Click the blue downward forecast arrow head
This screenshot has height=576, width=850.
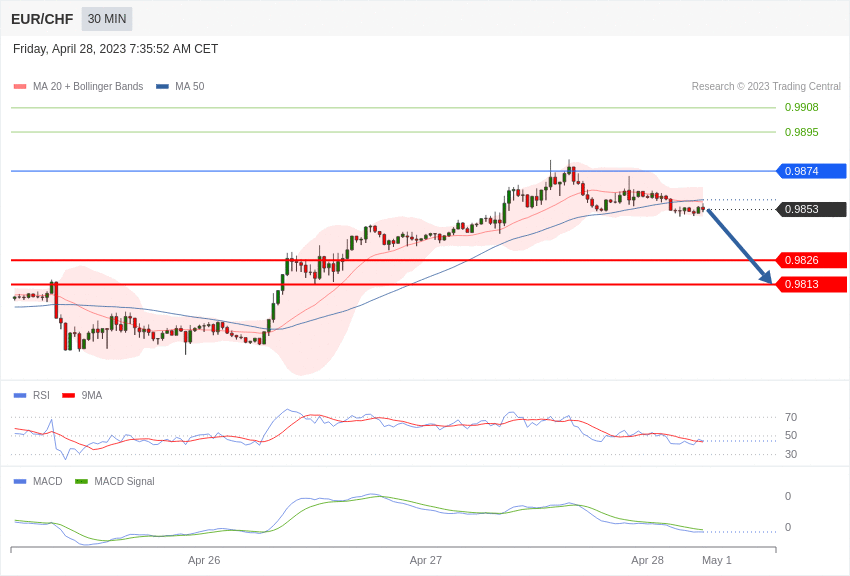766,277
